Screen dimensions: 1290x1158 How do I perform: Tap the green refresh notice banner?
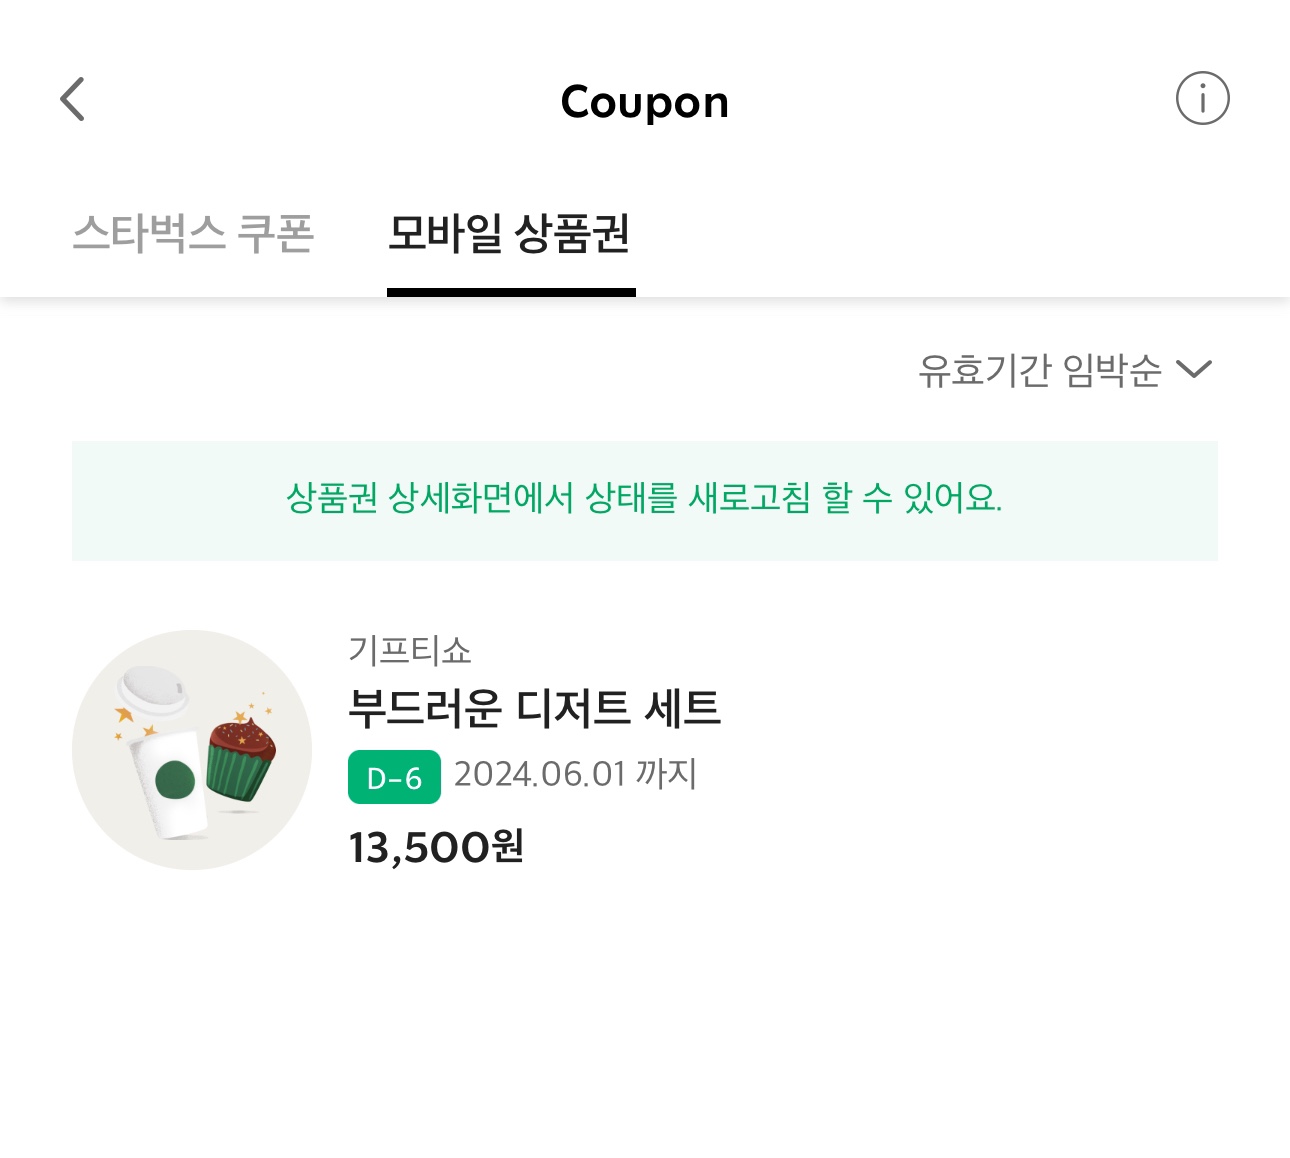645,500
